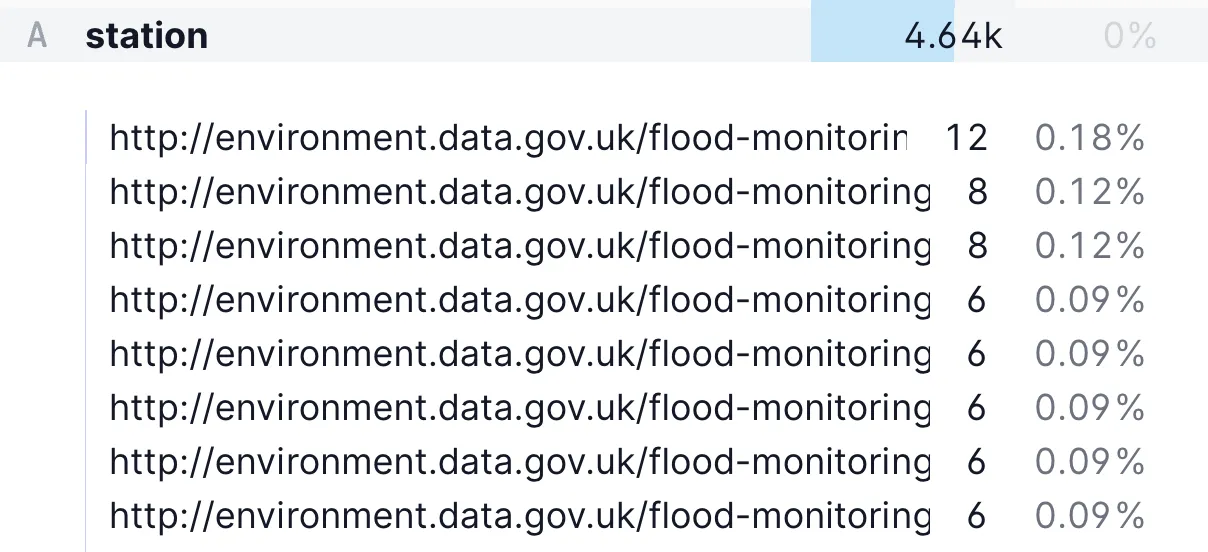1208x552 pixels.
Task: Click the 4.64k unique count value
Action: (952, 37)
